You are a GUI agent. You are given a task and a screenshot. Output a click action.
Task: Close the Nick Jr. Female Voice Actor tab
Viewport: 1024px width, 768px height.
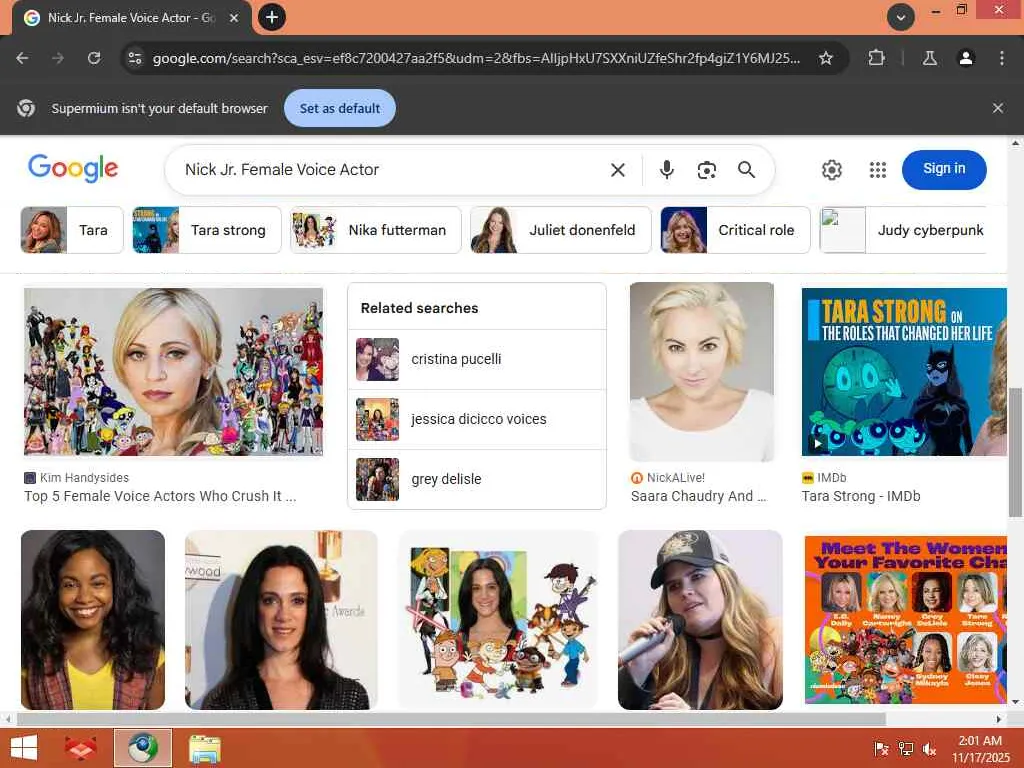234,18
